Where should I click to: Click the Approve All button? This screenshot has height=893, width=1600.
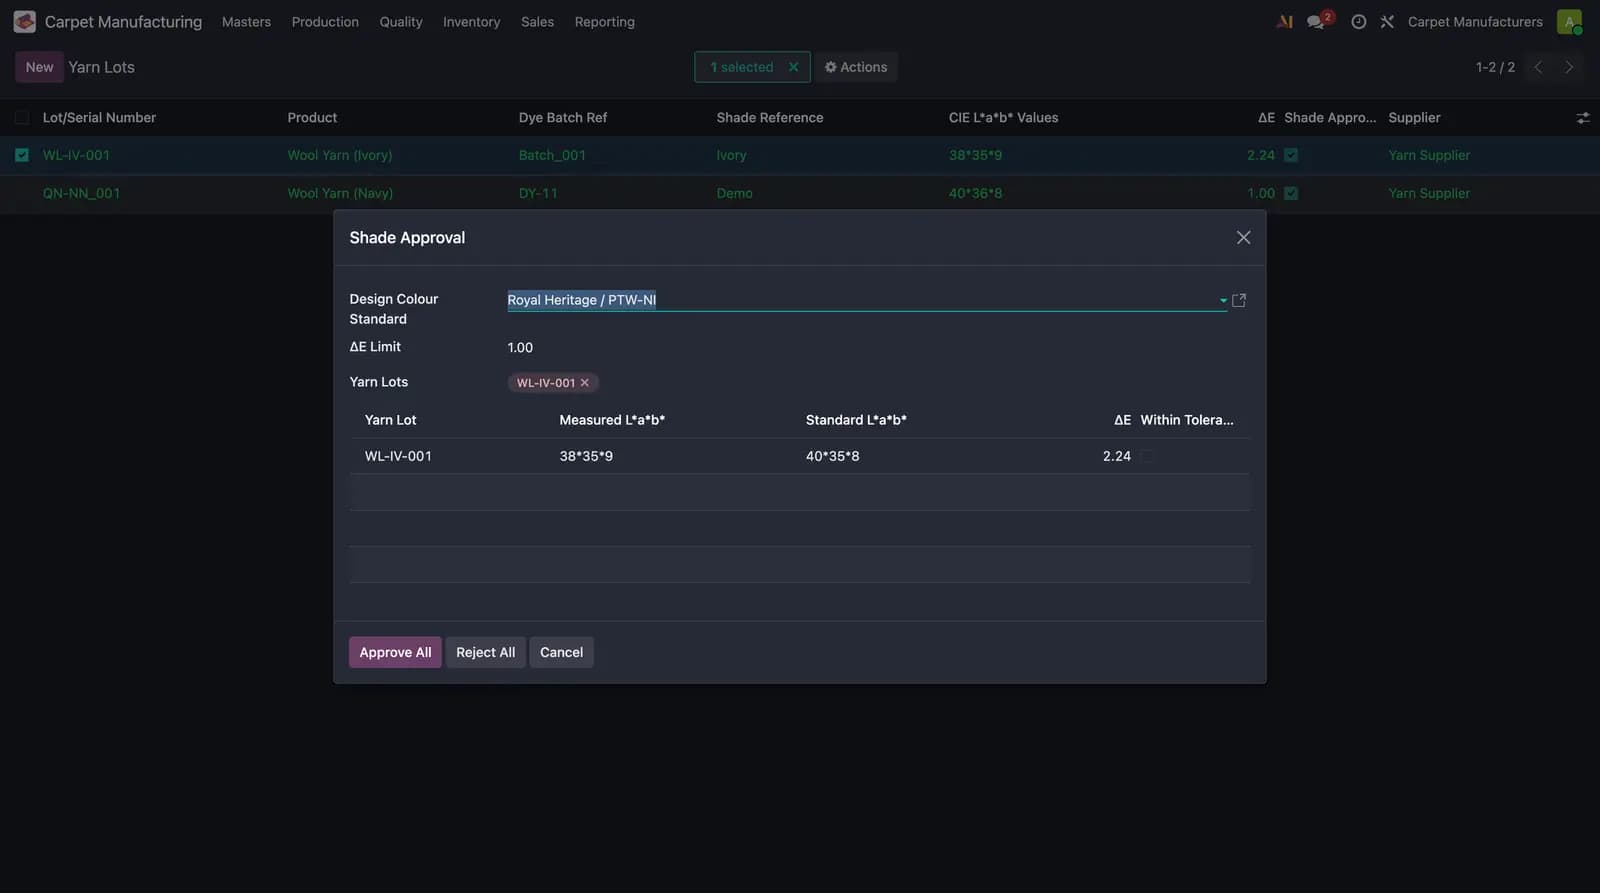point(395,652)
